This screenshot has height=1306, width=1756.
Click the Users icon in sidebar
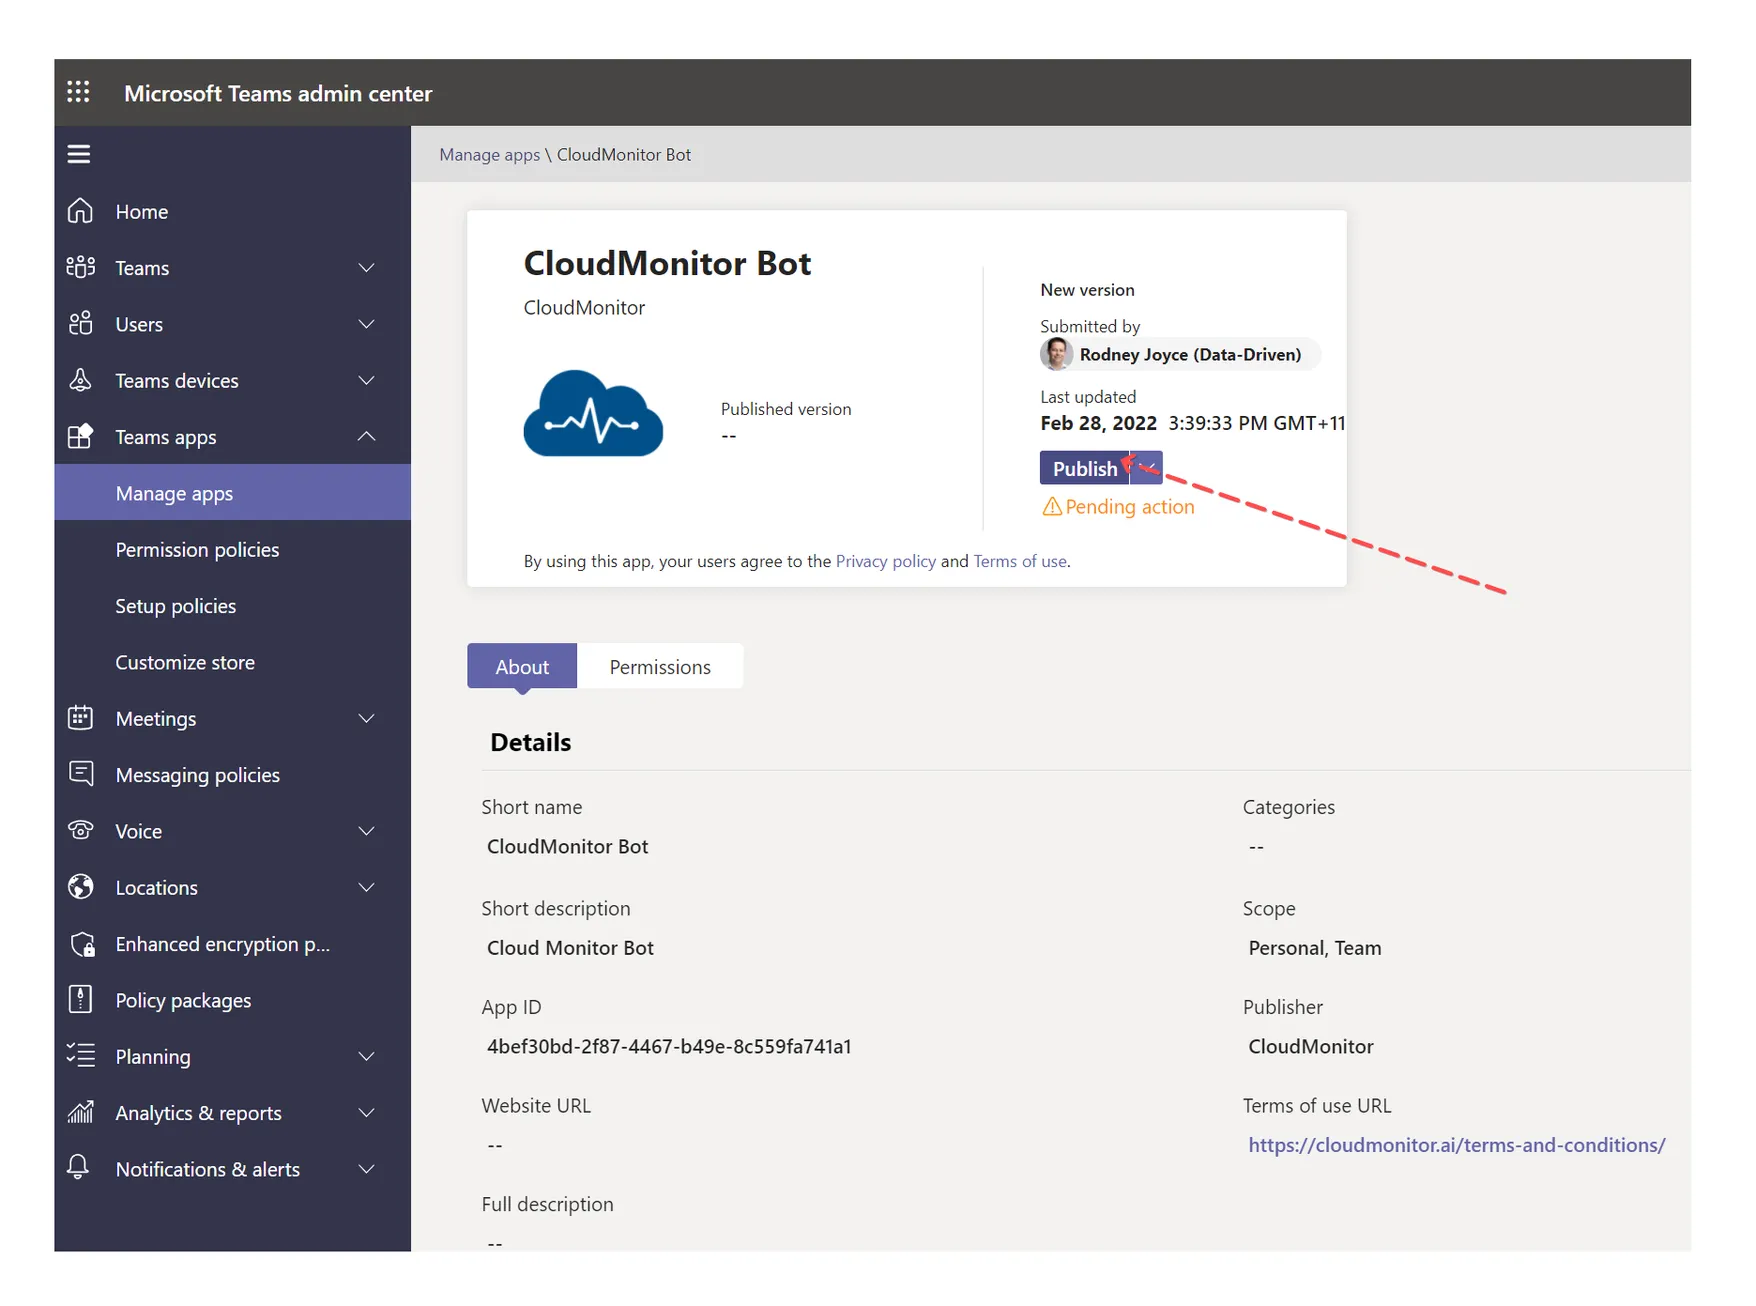80,323
